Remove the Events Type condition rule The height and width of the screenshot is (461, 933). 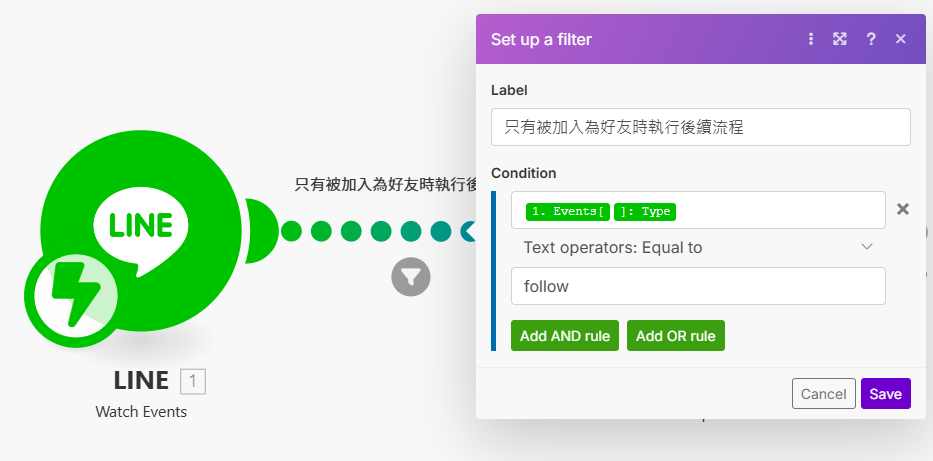tap(903, 209)
